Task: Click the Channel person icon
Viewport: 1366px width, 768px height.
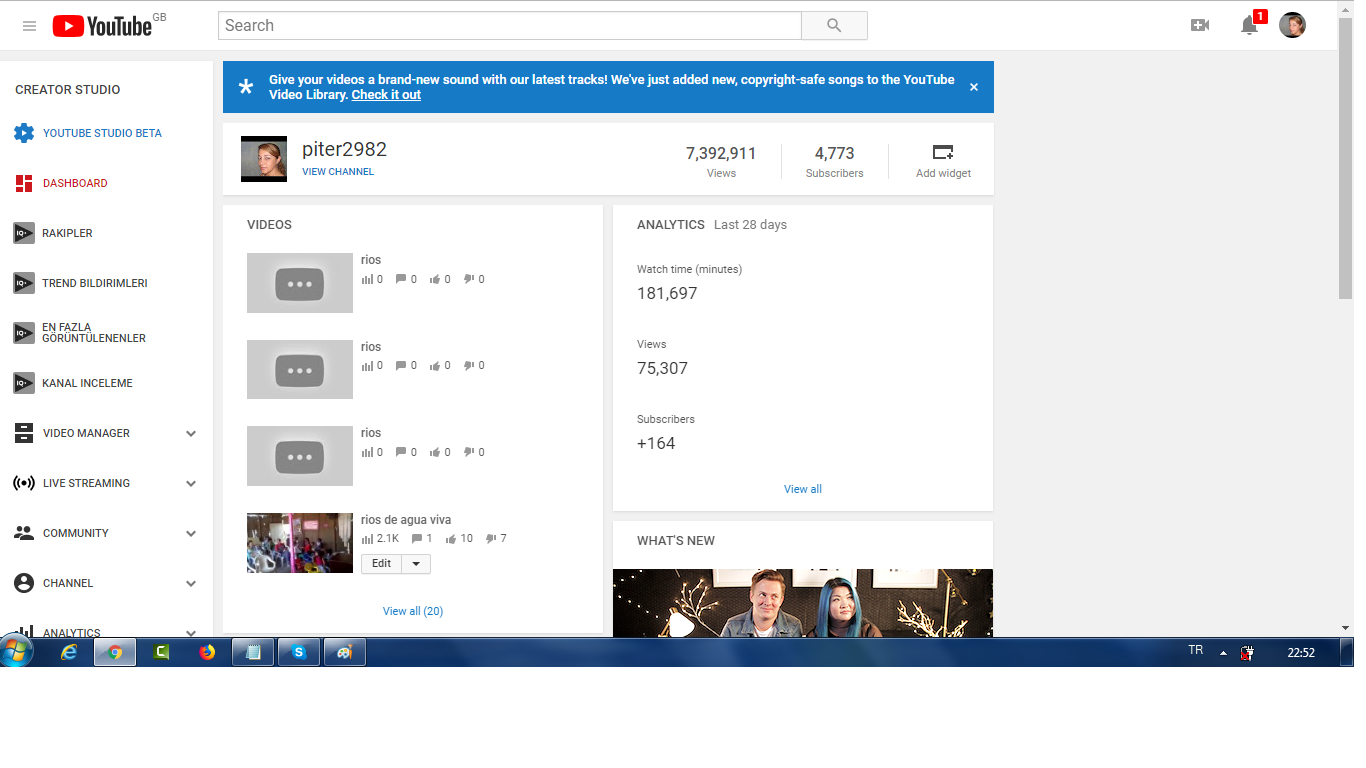Action: [x=24, y=583]
